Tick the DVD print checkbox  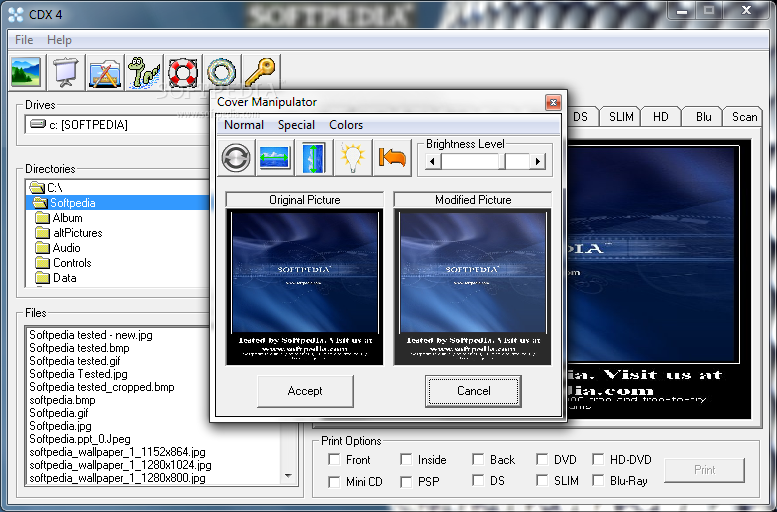pyautogui.click(x=542, y=459)
